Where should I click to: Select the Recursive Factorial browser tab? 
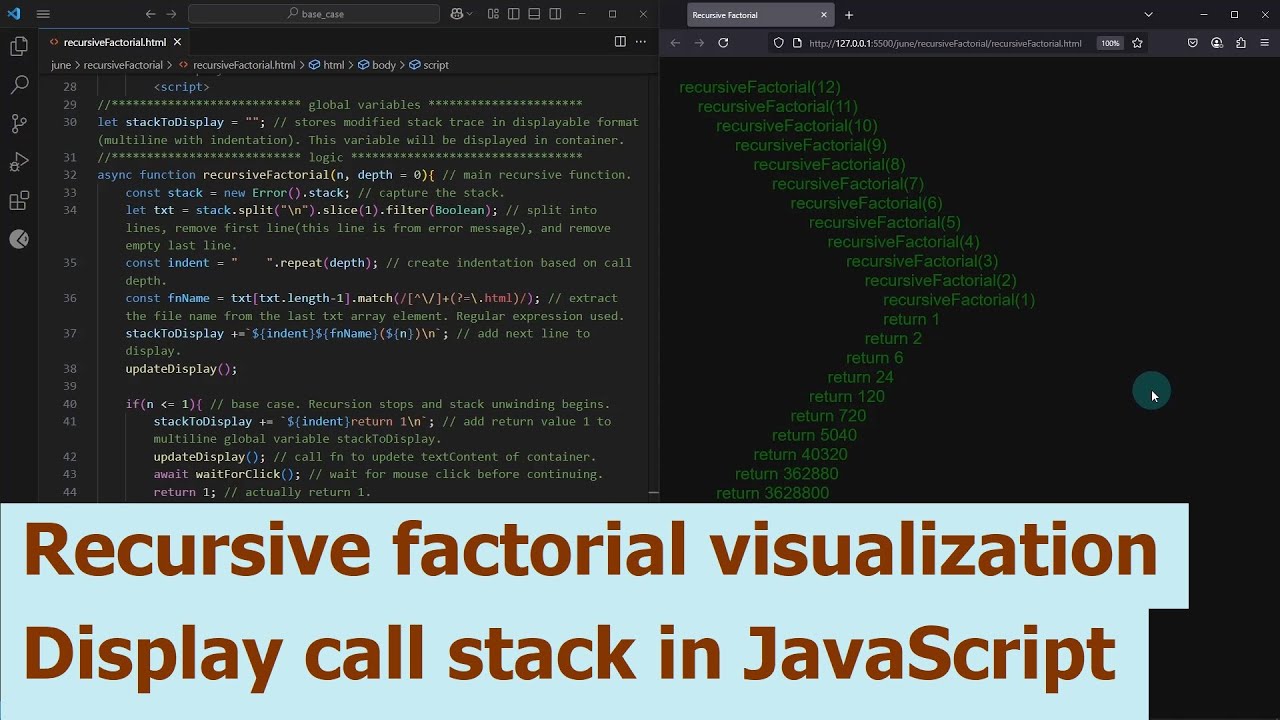(x=760, y=15)
